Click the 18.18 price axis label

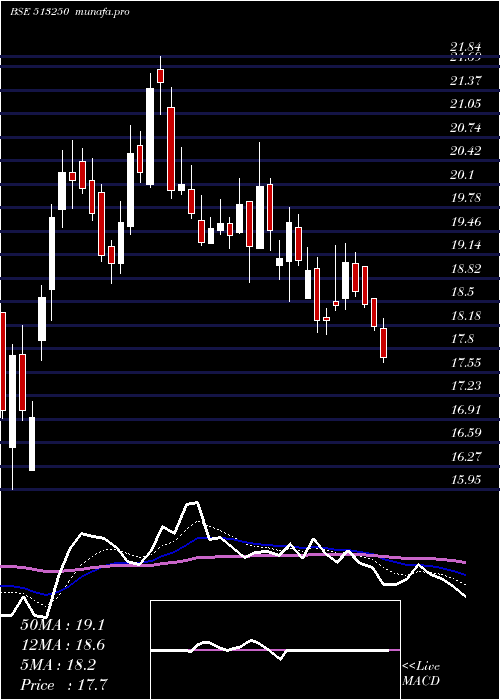pos(465,317)
